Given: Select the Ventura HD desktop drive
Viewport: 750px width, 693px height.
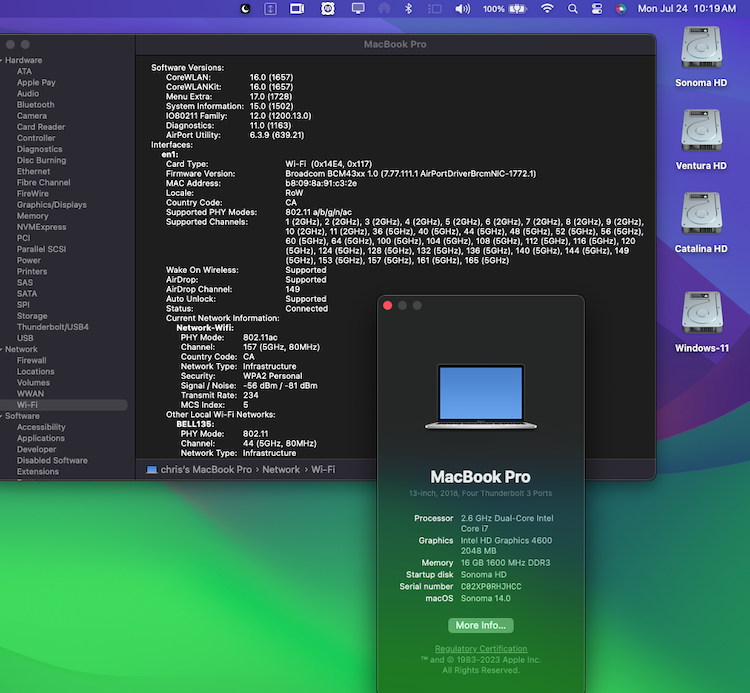Looking at the screenshot, I should [x=701, y=140].
